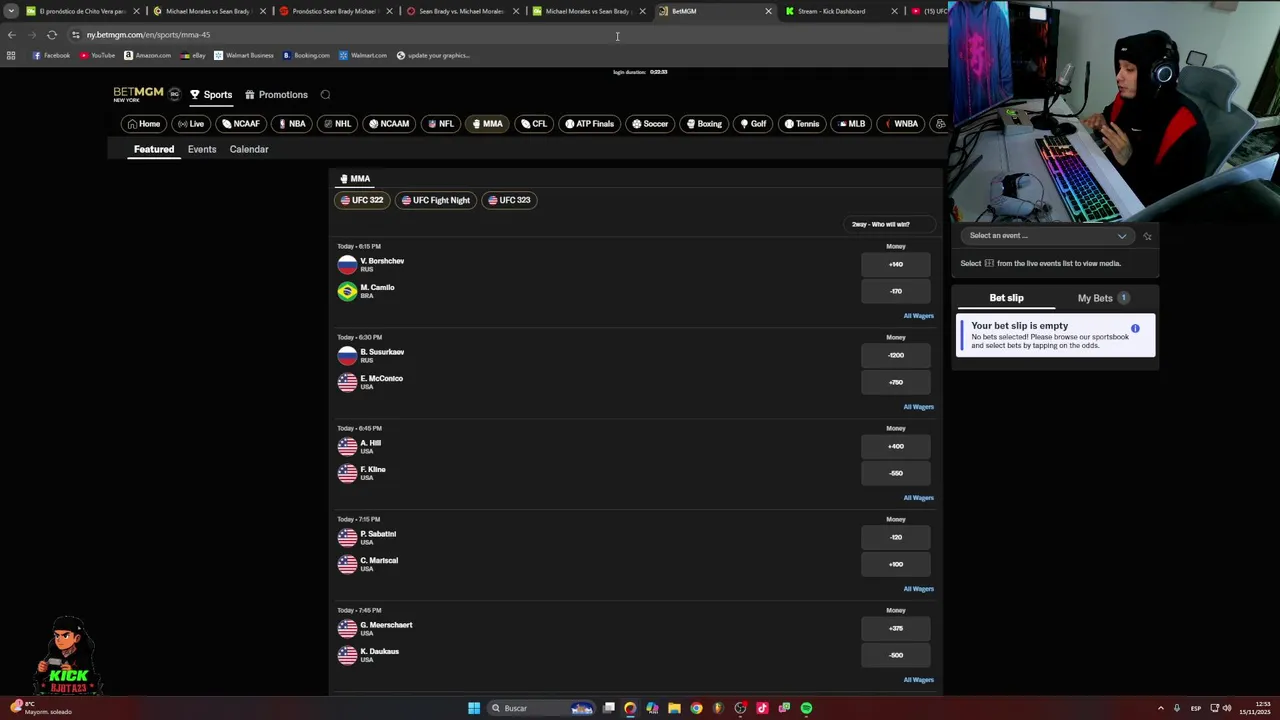Select the NFL sport chip

tap(439, 124)
